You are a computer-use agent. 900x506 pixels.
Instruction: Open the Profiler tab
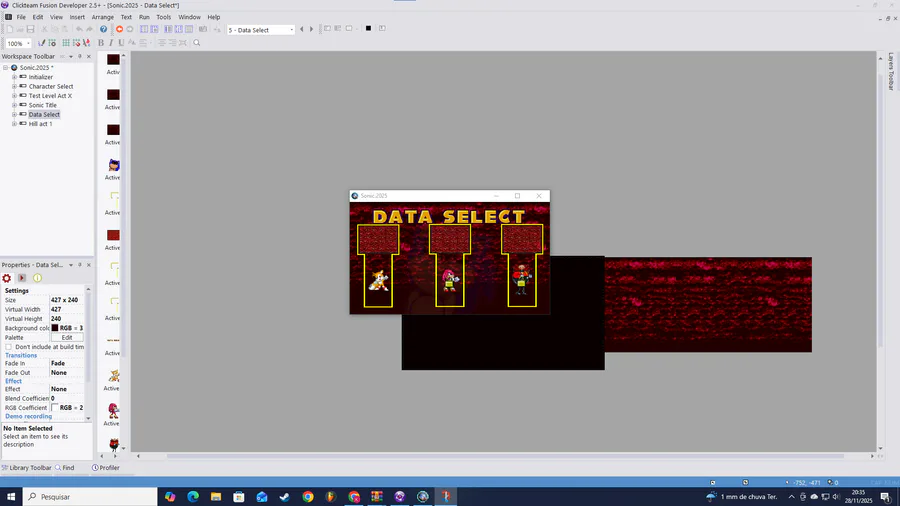click(106, 468)
